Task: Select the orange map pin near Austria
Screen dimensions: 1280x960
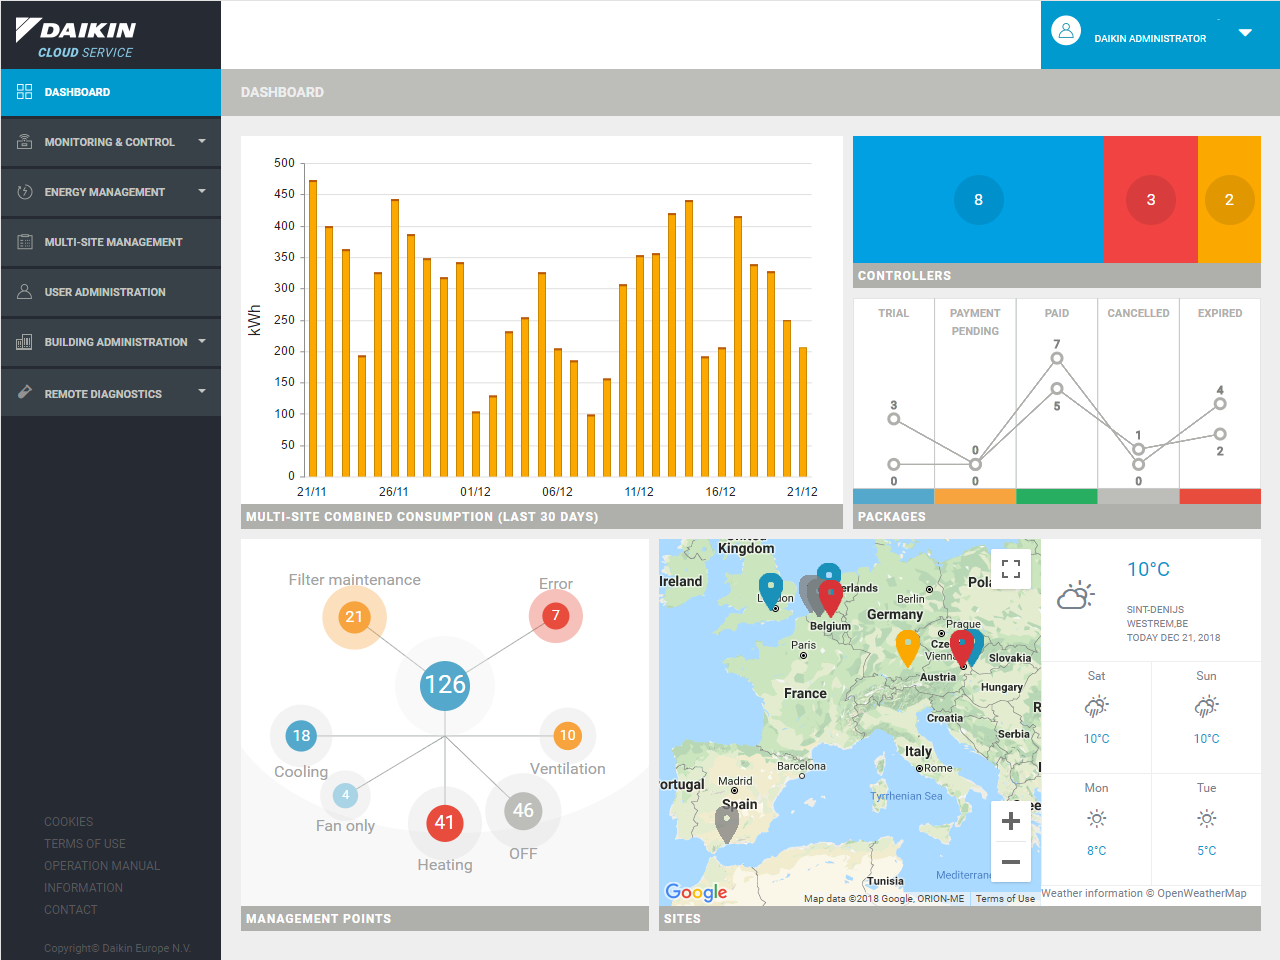Action: coord(907,646)
